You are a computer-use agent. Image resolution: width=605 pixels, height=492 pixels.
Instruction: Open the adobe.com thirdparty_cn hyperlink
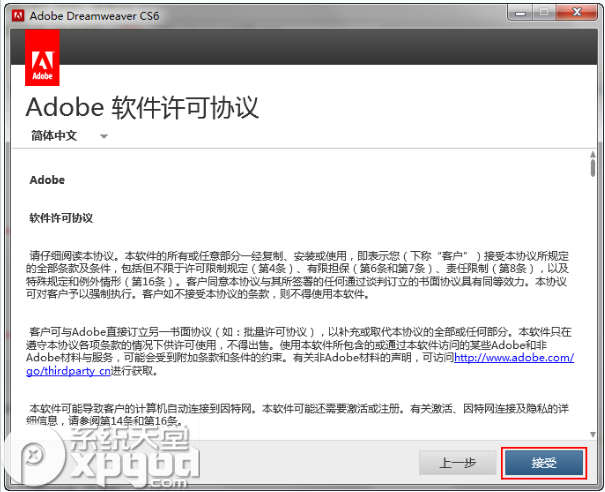coord(514,357)
